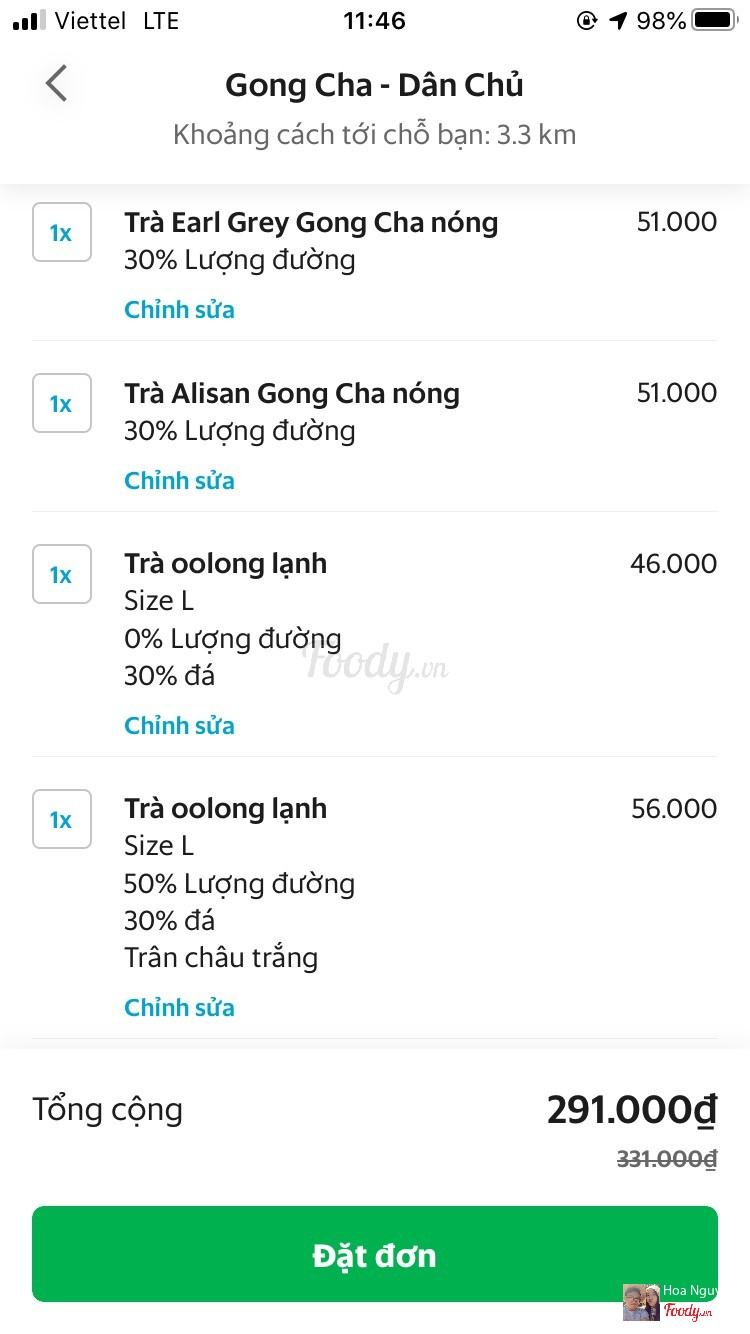Tap quantity box for Trà Earl Grey
This screenshot has width=750, height=1334.
(x=62, y=233)
